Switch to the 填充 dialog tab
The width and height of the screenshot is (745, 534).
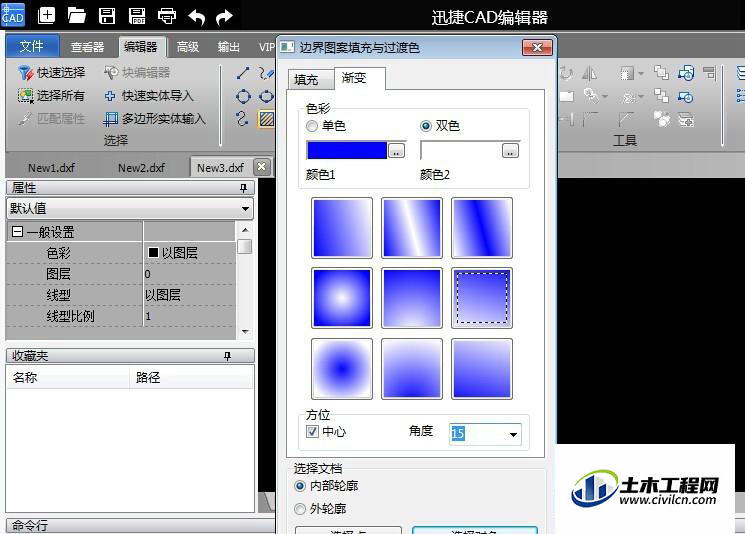click(x=309, y=80)
